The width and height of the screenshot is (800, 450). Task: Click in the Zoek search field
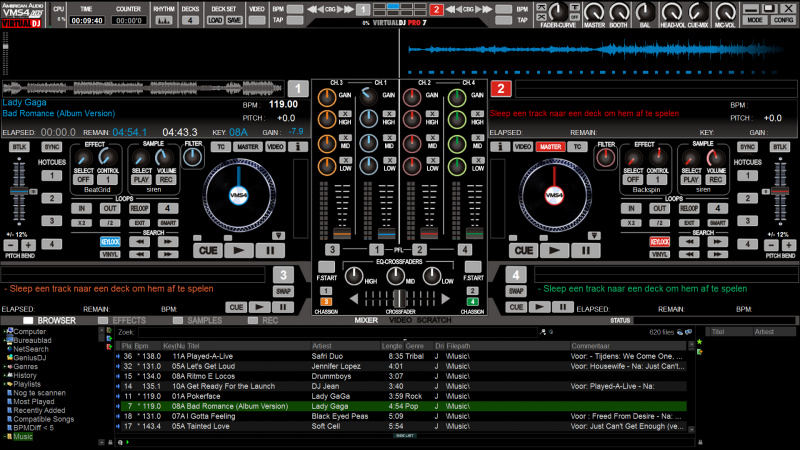click(x=337, y=332)
